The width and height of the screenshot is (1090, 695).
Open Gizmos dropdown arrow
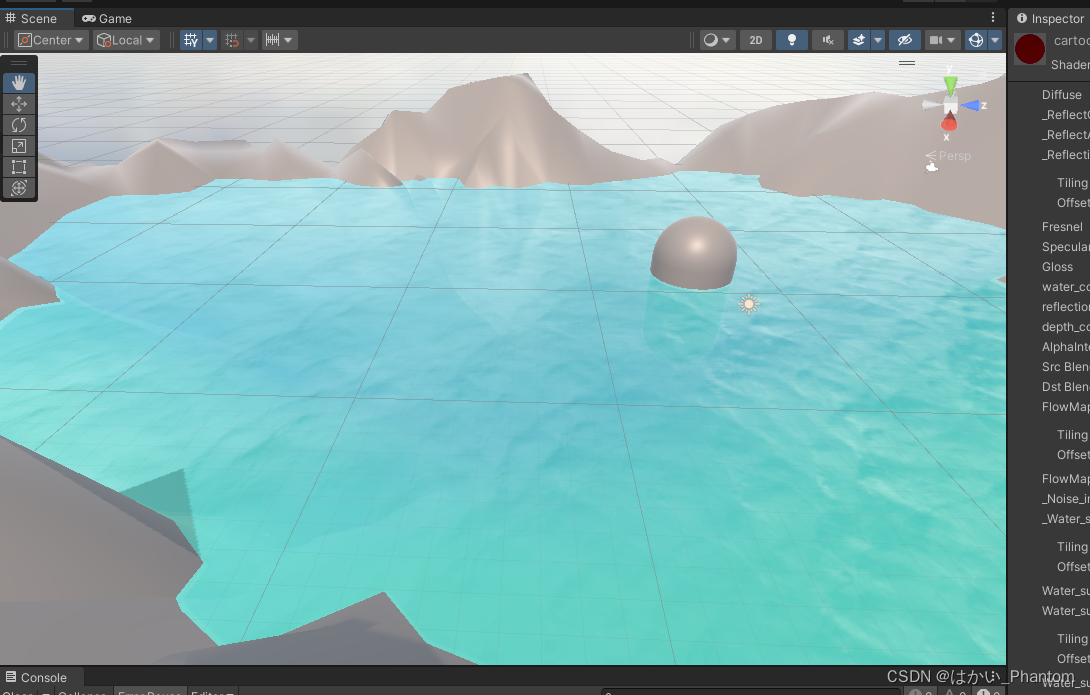(x=995, y=40)
